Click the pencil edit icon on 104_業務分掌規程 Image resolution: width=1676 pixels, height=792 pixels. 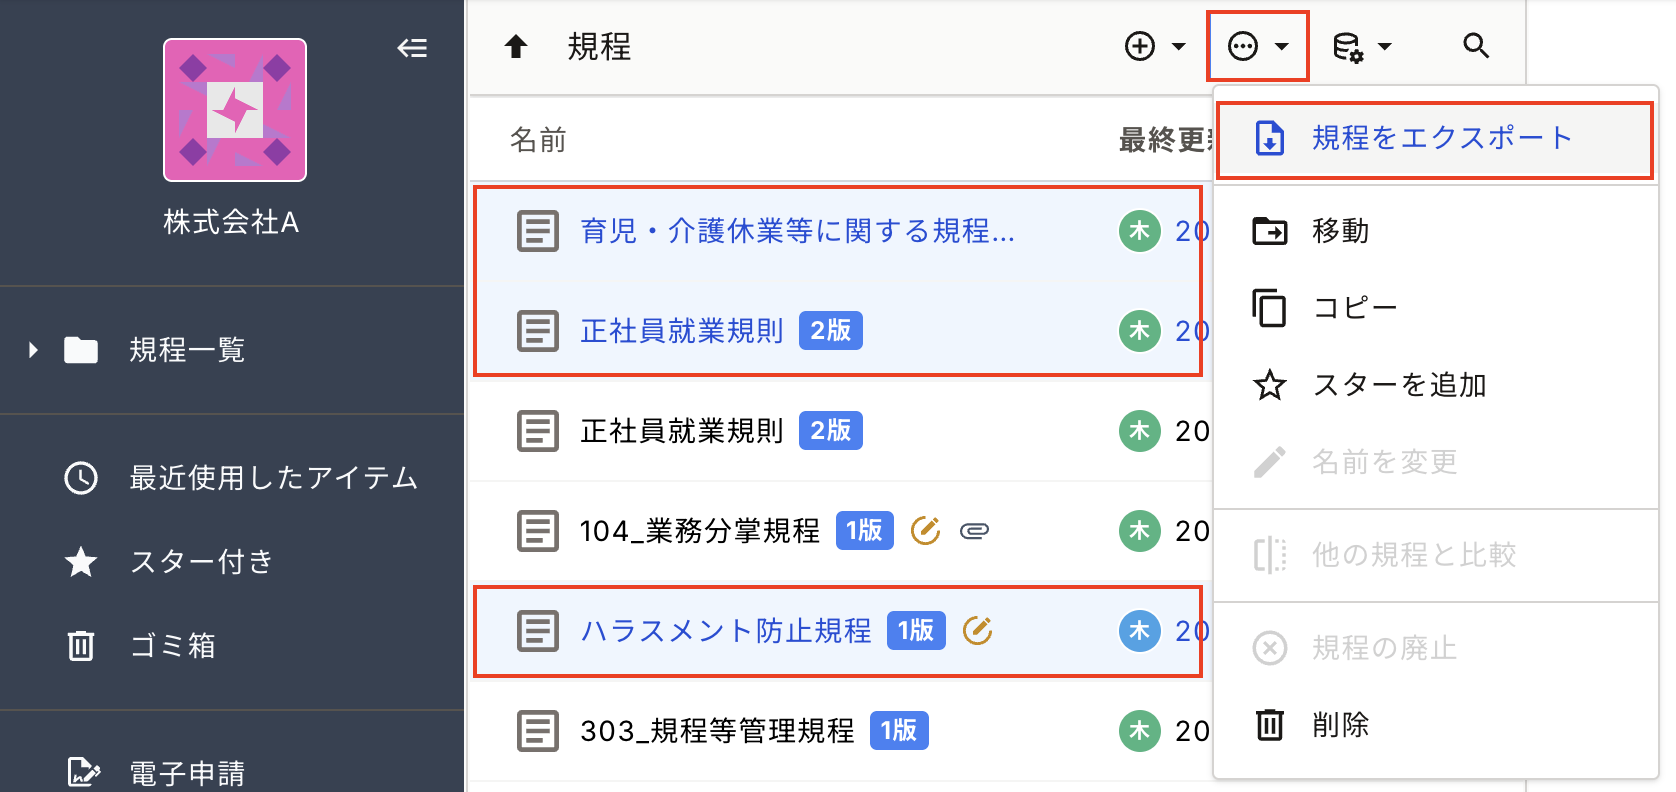pyautogui.click(x=925, y=530)
